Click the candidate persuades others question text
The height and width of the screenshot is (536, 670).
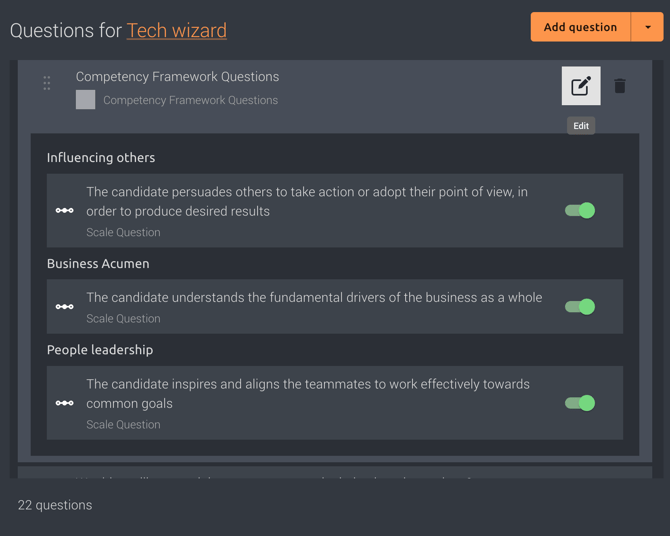tap(307, 201)
